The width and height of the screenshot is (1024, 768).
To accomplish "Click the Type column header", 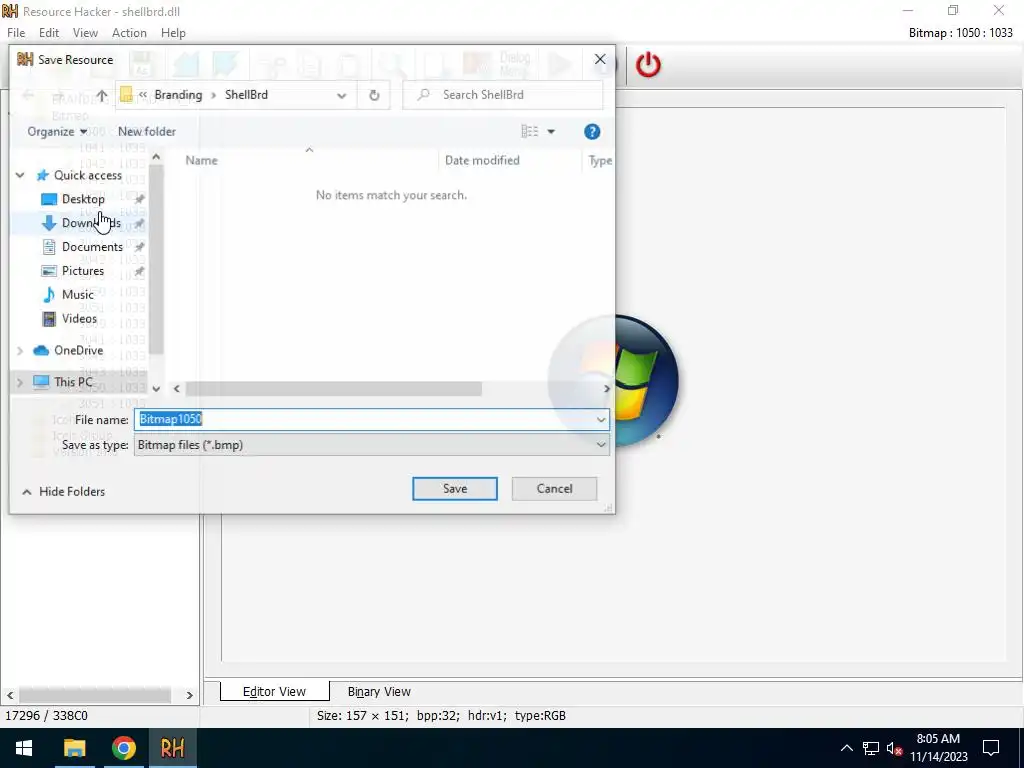I will tap(600, 161).
